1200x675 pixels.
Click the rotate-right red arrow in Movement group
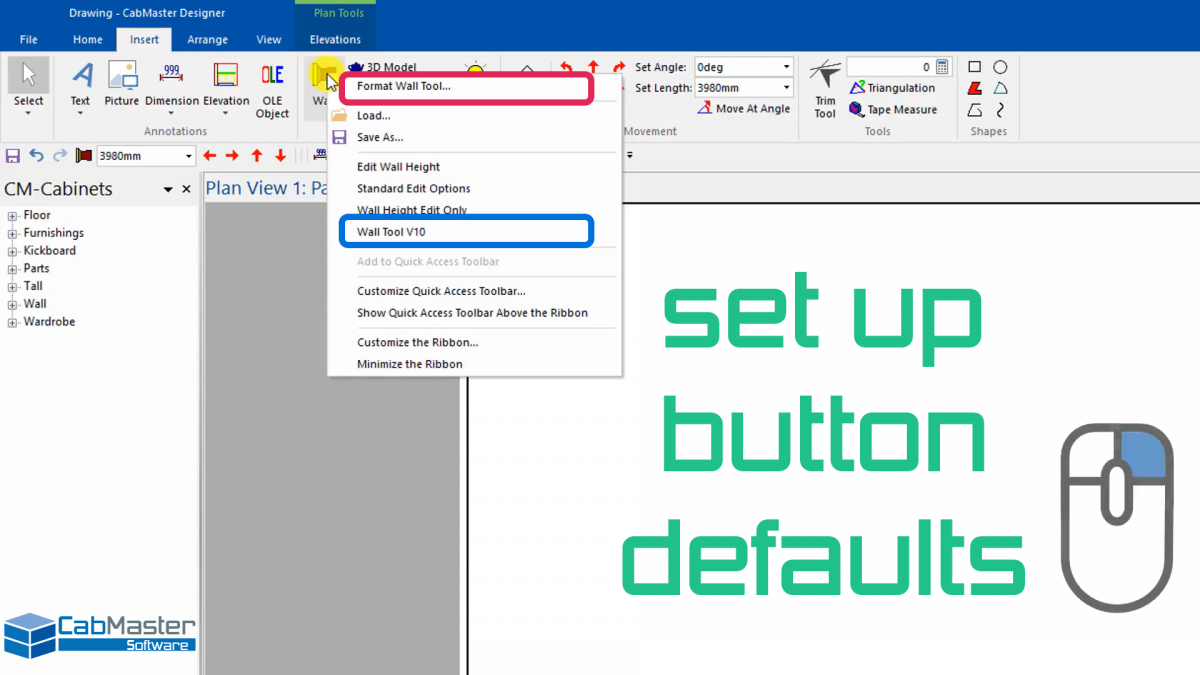(619, 67)
